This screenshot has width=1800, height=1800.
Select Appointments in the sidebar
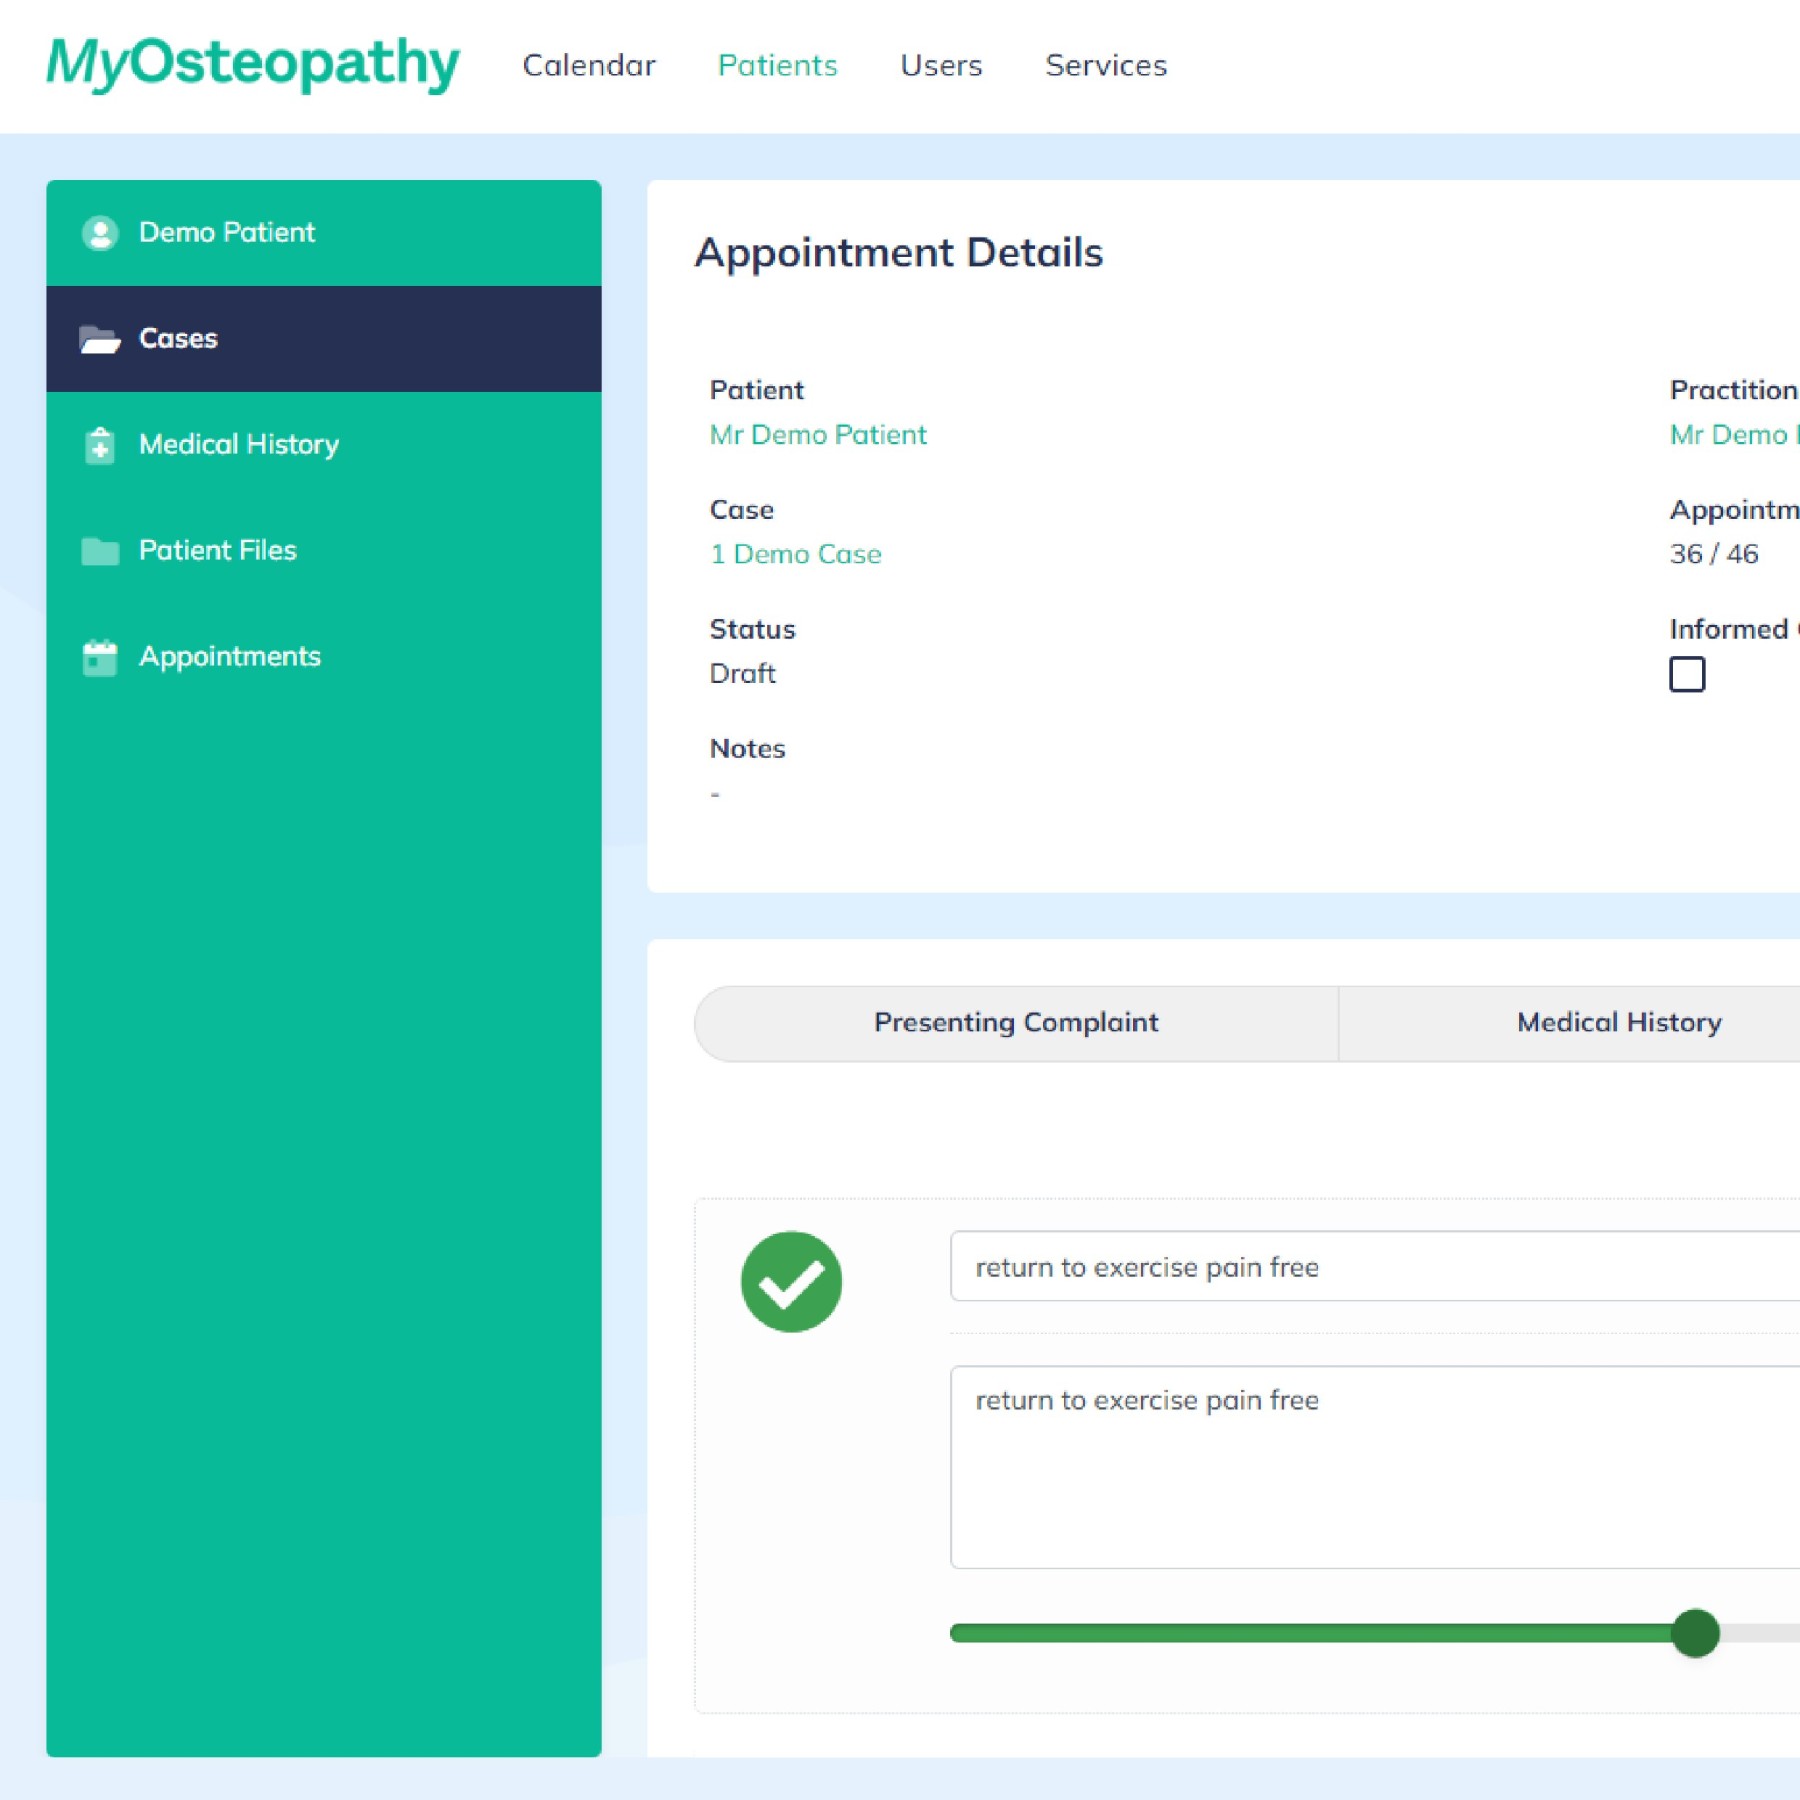[324, 657]
